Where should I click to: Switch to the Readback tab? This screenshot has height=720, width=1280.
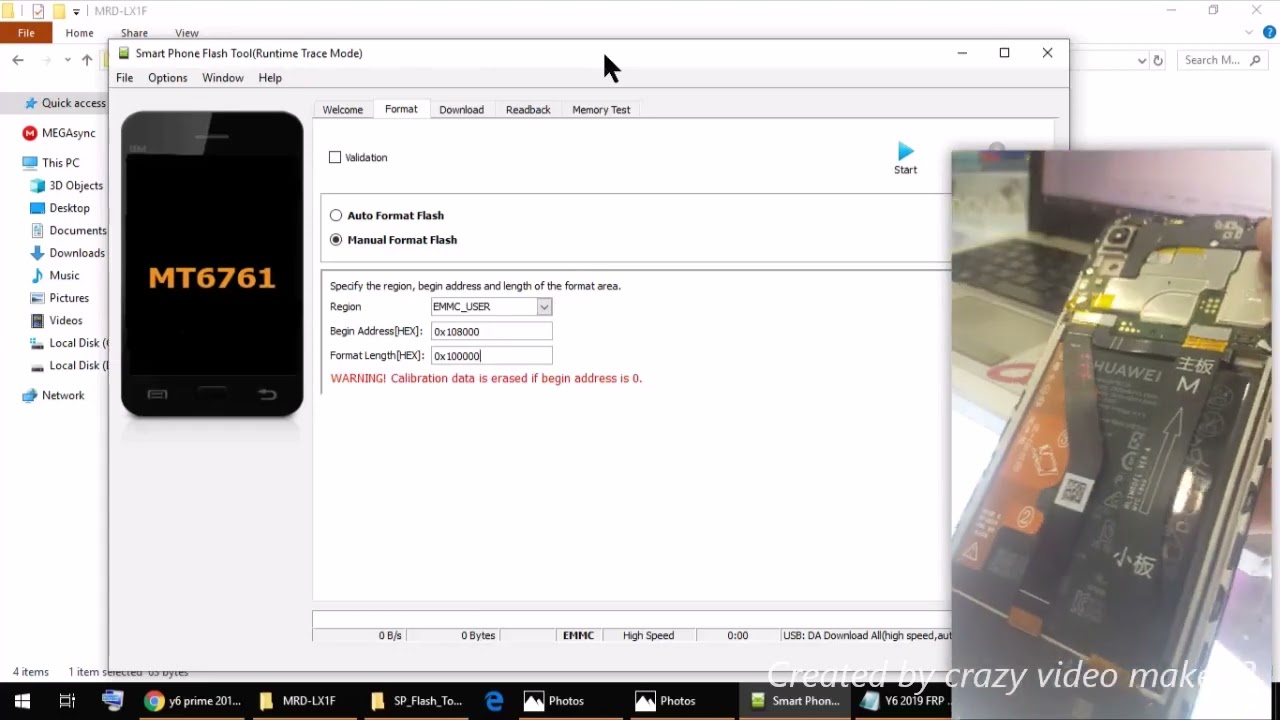click(528, 110)
